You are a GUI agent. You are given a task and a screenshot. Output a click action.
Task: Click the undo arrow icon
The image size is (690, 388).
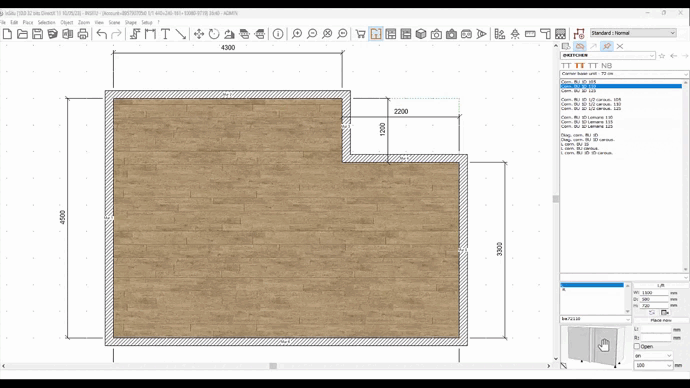point(102,34)
